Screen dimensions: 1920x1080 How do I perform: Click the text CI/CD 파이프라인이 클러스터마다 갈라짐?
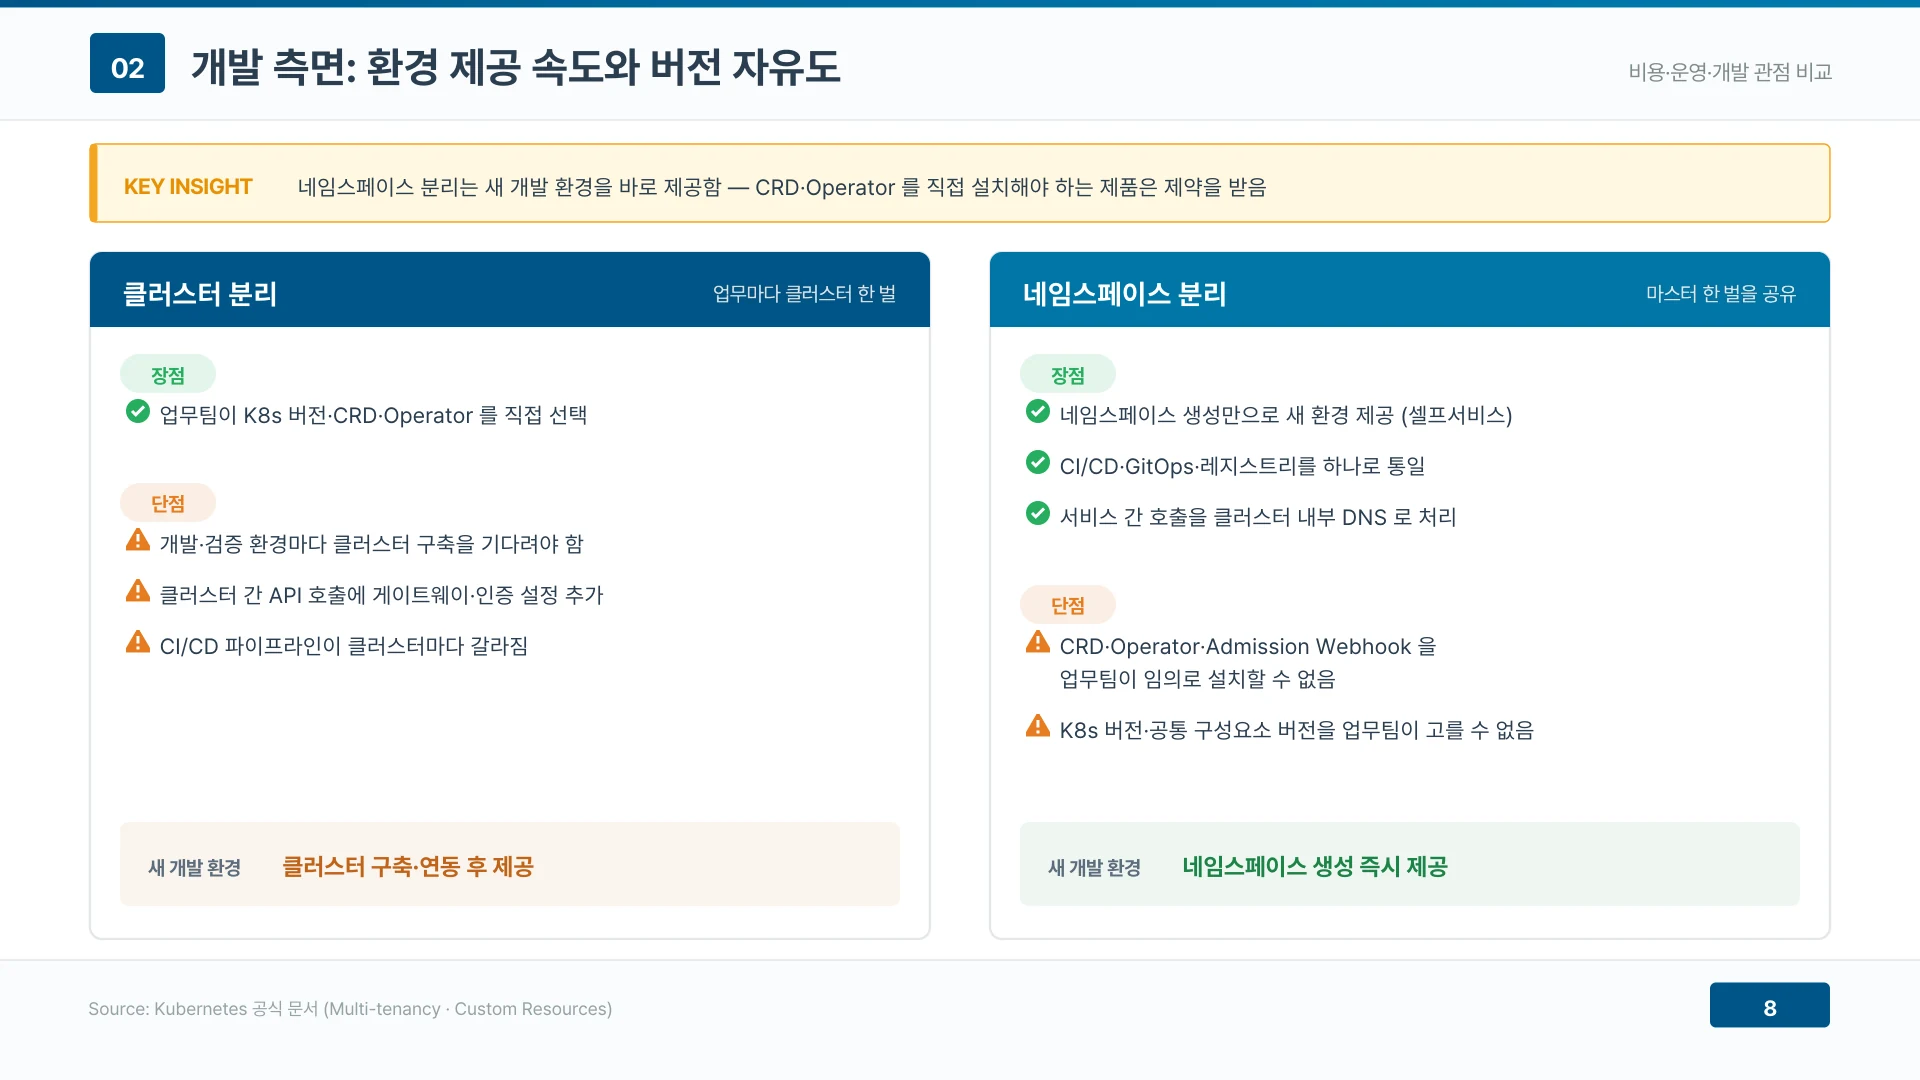(x=344, y=646)
